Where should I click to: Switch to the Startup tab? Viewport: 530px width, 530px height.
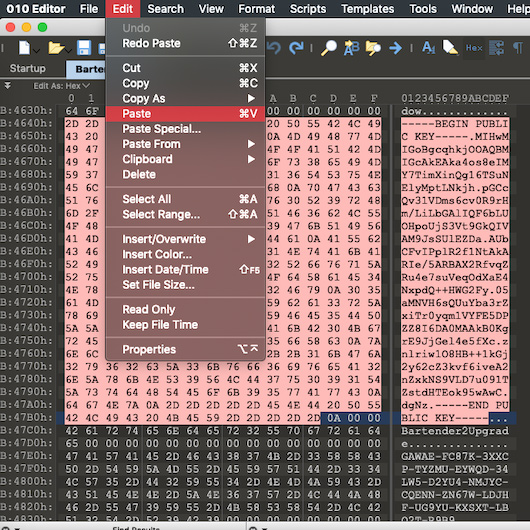tap(27, 68)
